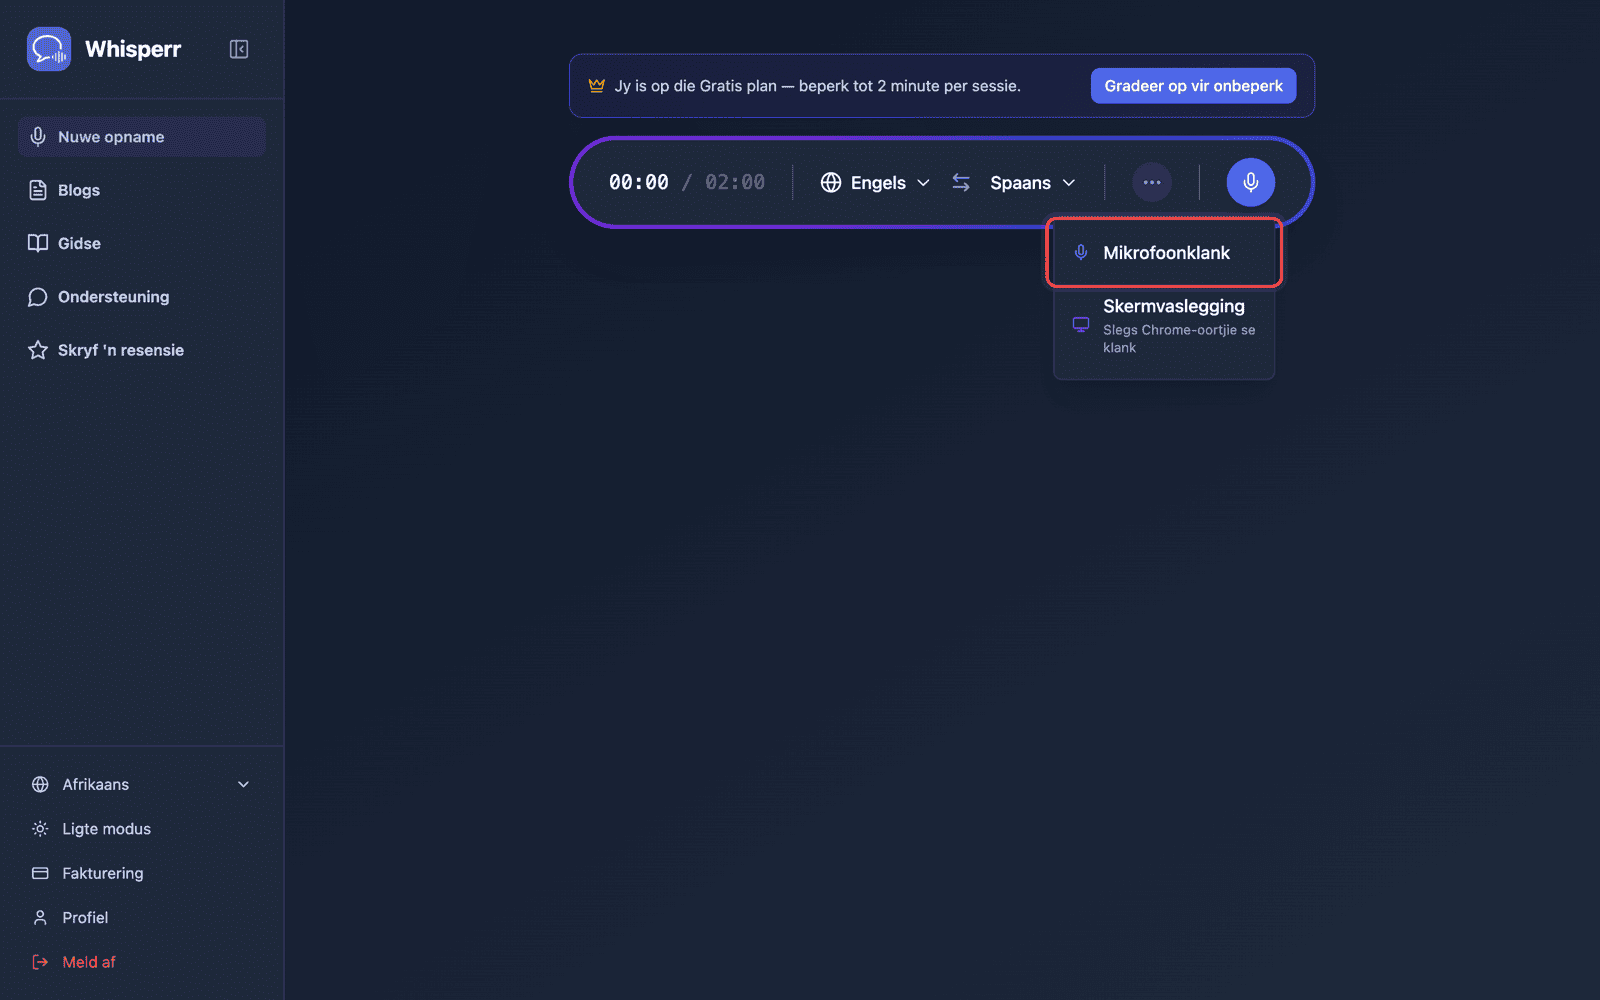Click the 00:00 elapsed timer
This screenshot has height=1000, width=1600.
point(639,182)
